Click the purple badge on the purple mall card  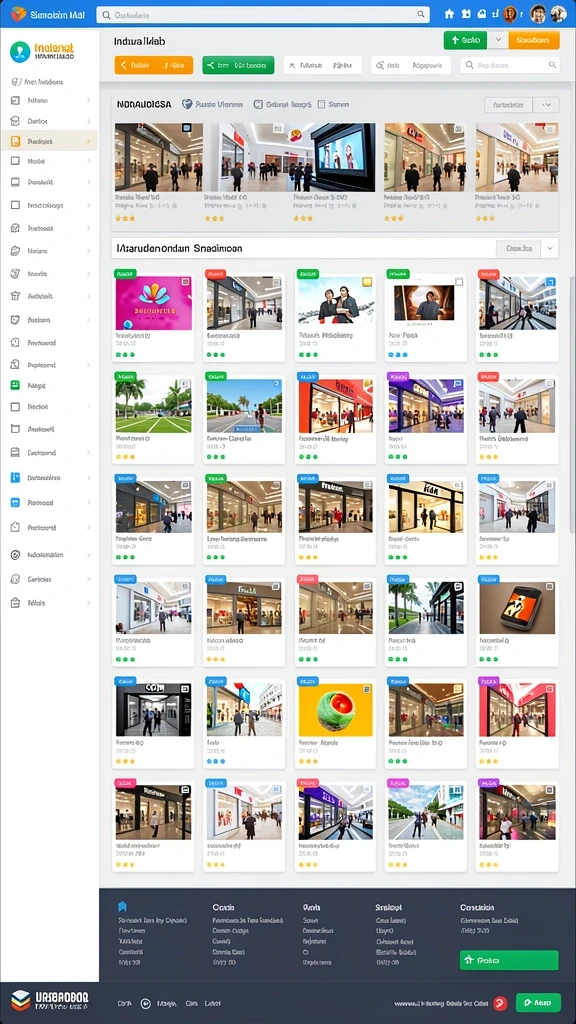point(398,377)
